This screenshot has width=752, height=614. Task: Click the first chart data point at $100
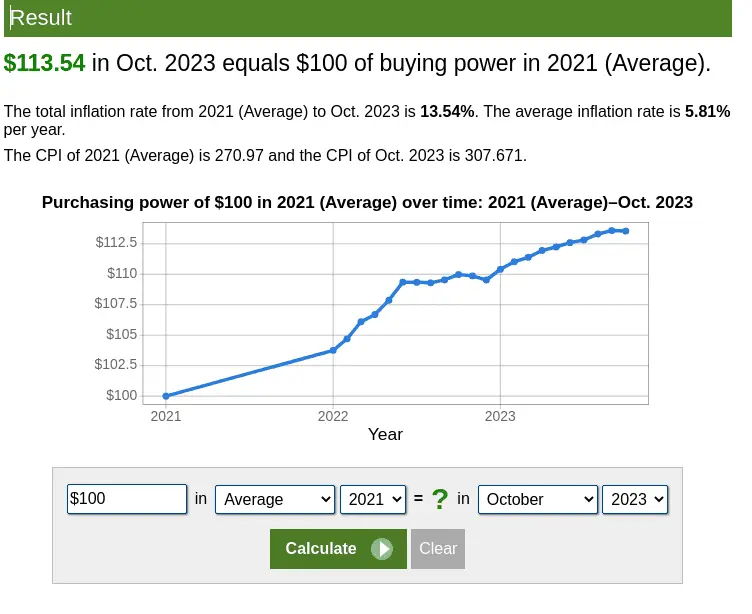(166, 396)
